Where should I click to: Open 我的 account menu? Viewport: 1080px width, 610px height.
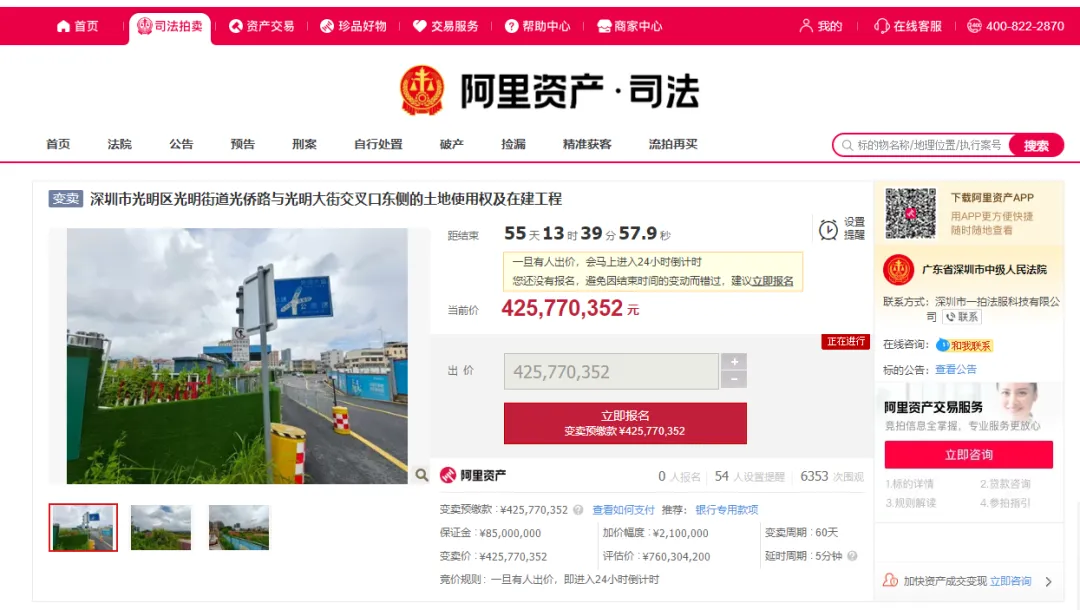[x=820, y=26]
